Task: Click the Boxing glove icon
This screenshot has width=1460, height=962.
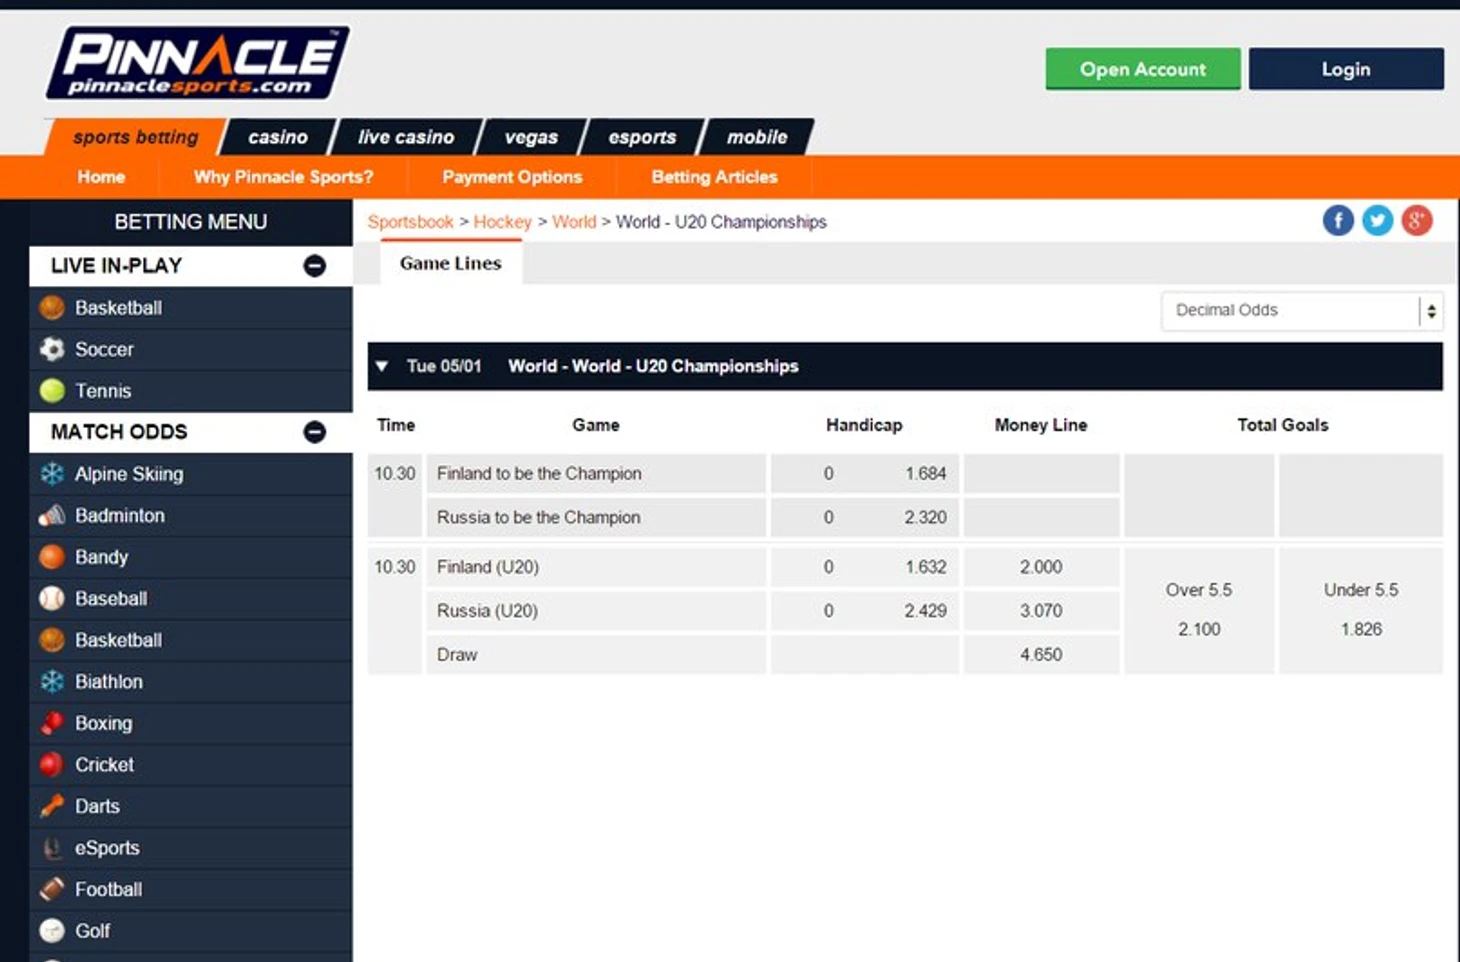Action: pos(52,723)
